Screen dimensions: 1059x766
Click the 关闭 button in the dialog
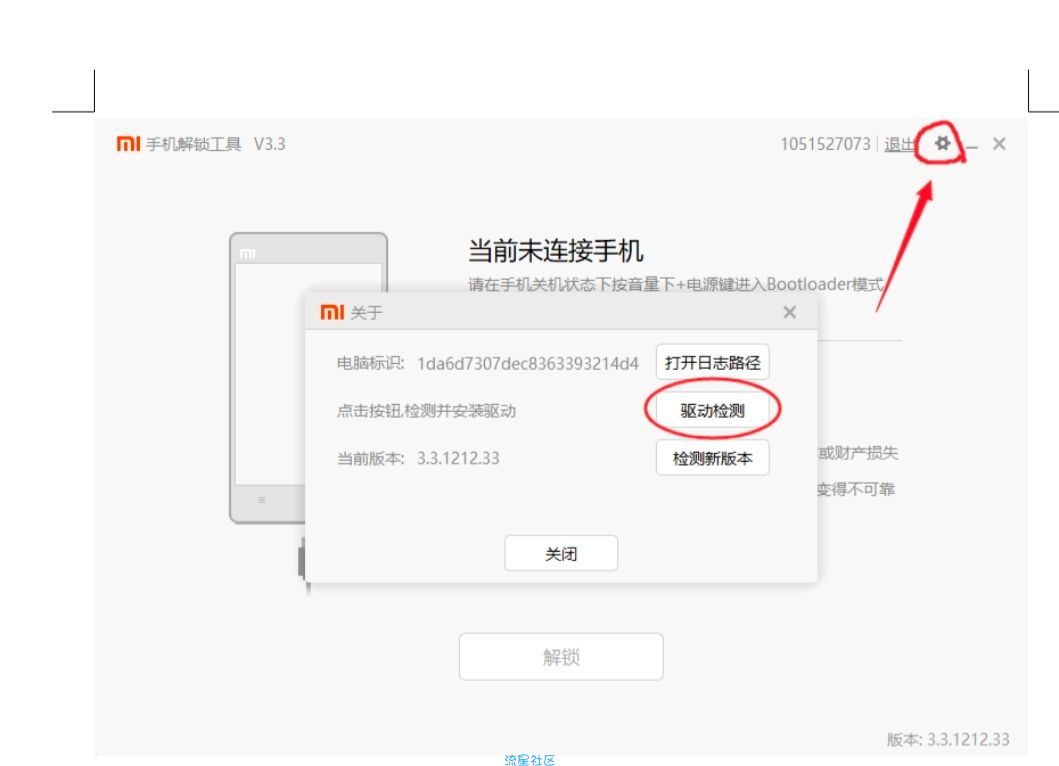(561, 553)
